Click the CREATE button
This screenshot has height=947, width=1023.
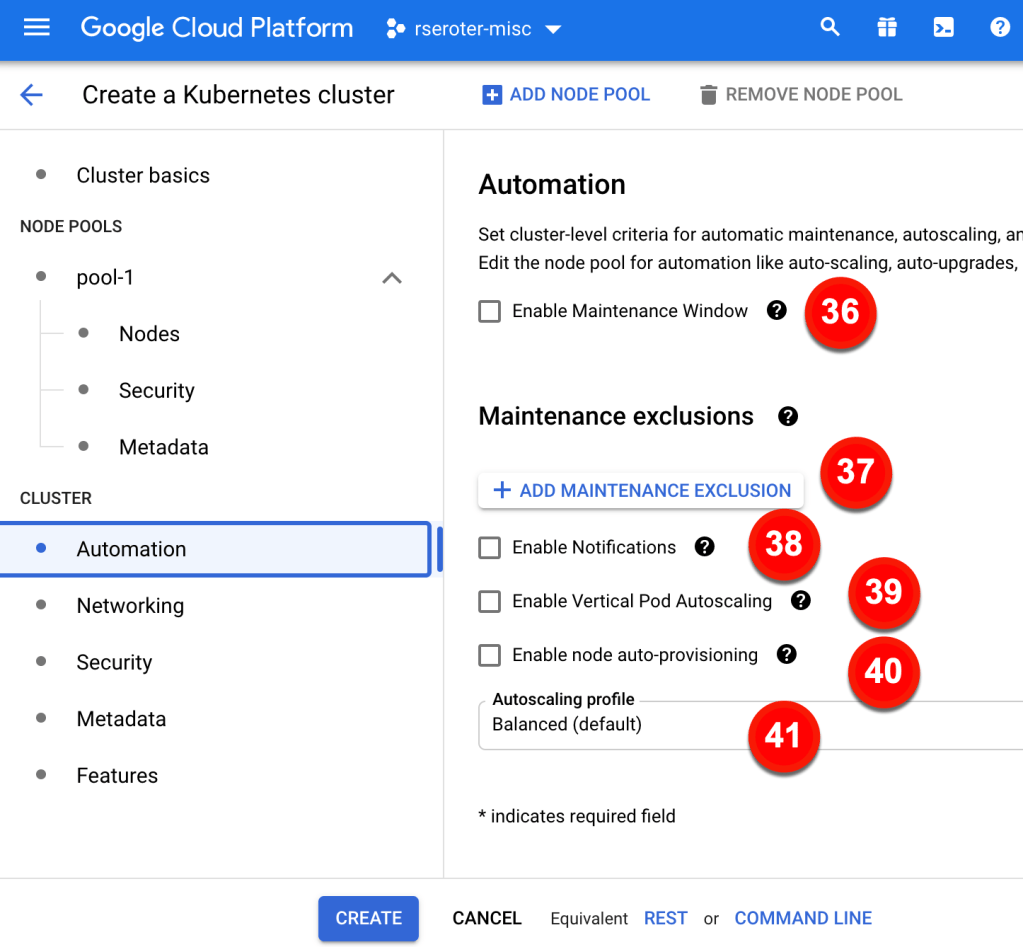[368, 918]
